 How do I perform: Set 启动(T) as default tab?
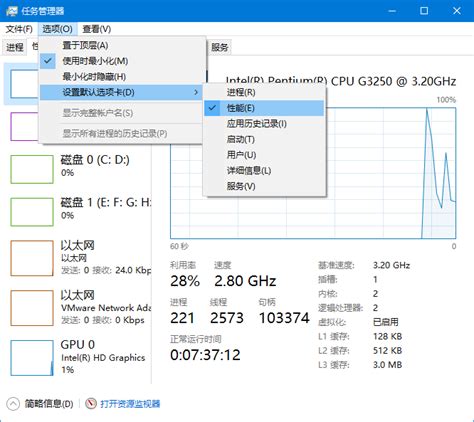click(264, 139)
